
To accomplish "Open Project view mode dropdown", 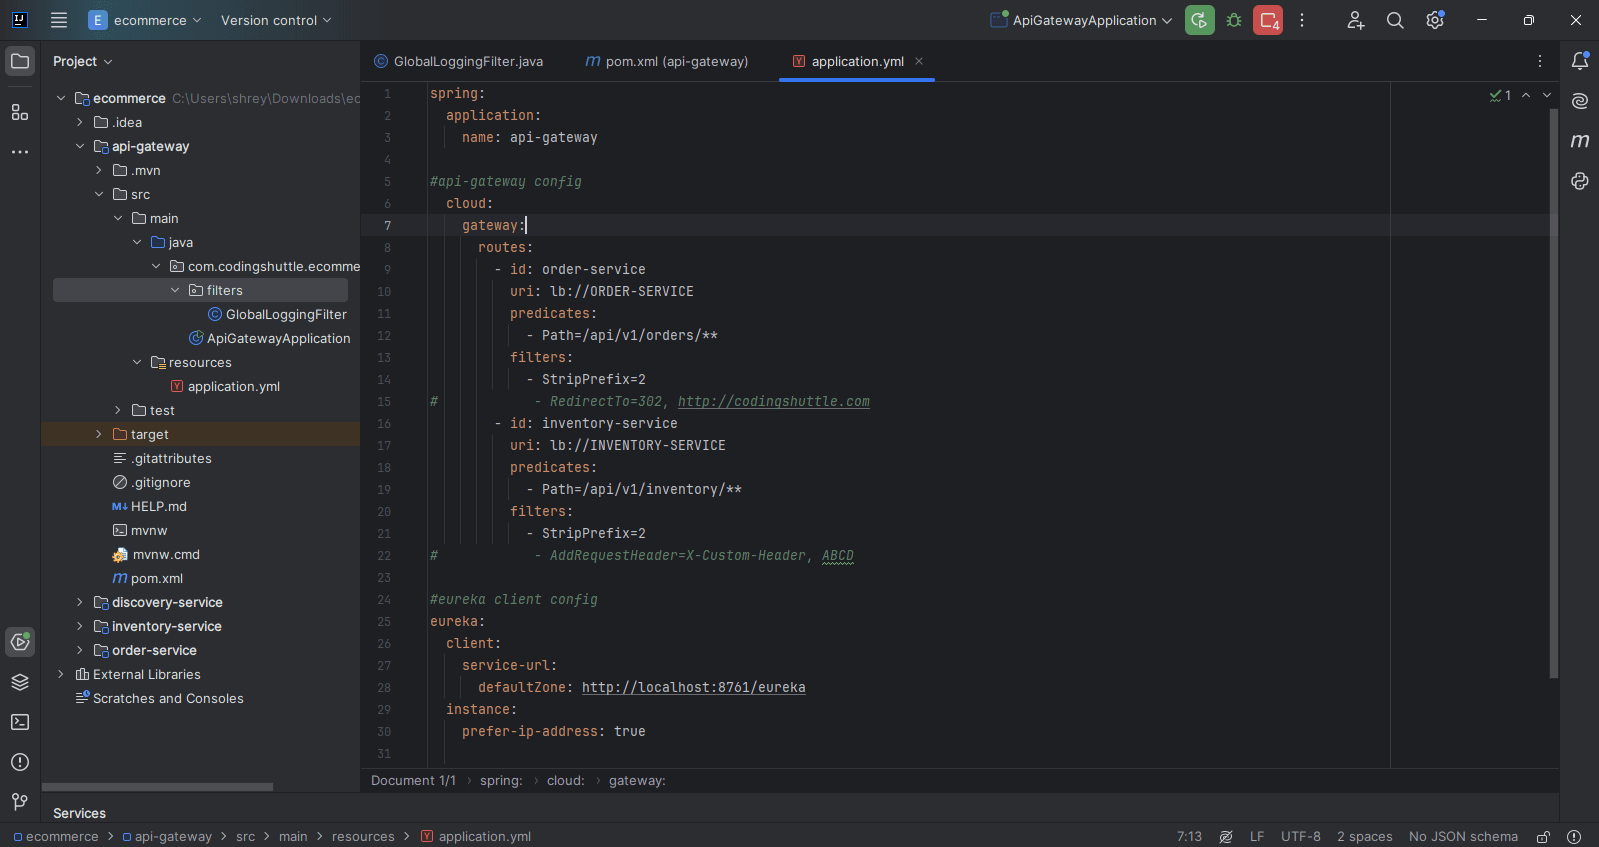I will (83, 61).
